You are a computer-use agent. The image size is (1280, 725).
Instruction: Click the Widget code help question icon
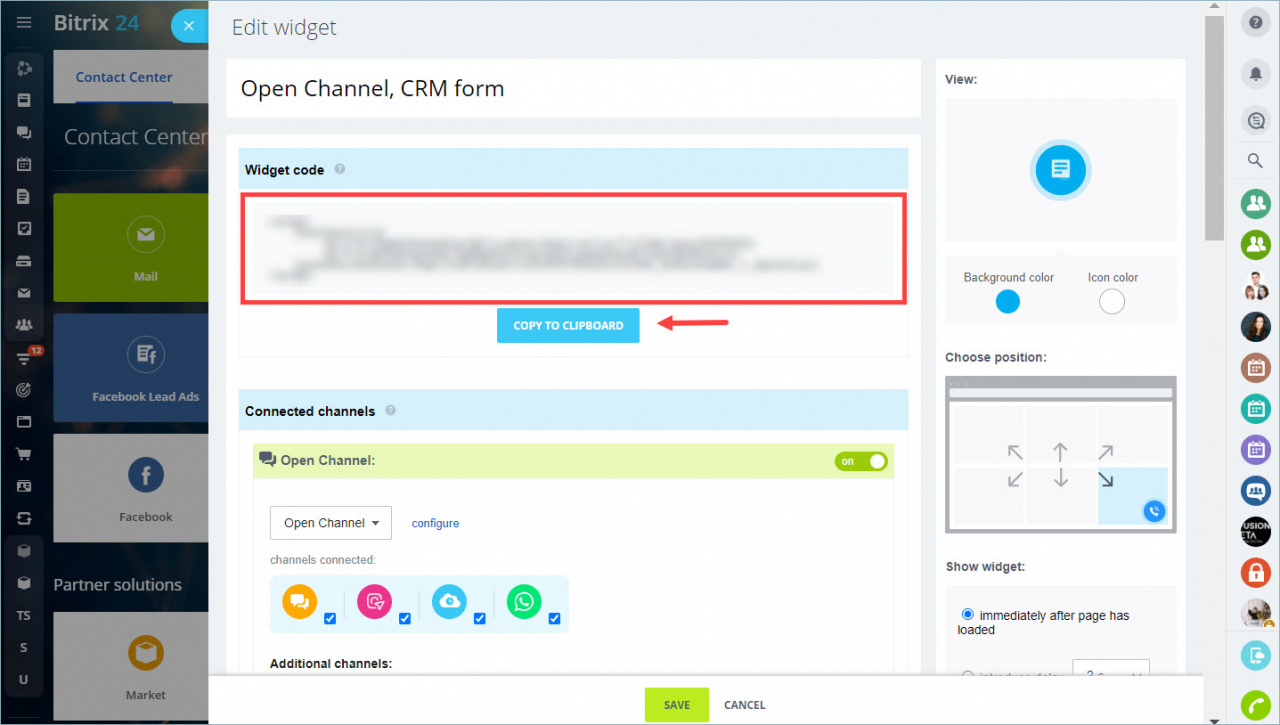(x=340, y=169)
